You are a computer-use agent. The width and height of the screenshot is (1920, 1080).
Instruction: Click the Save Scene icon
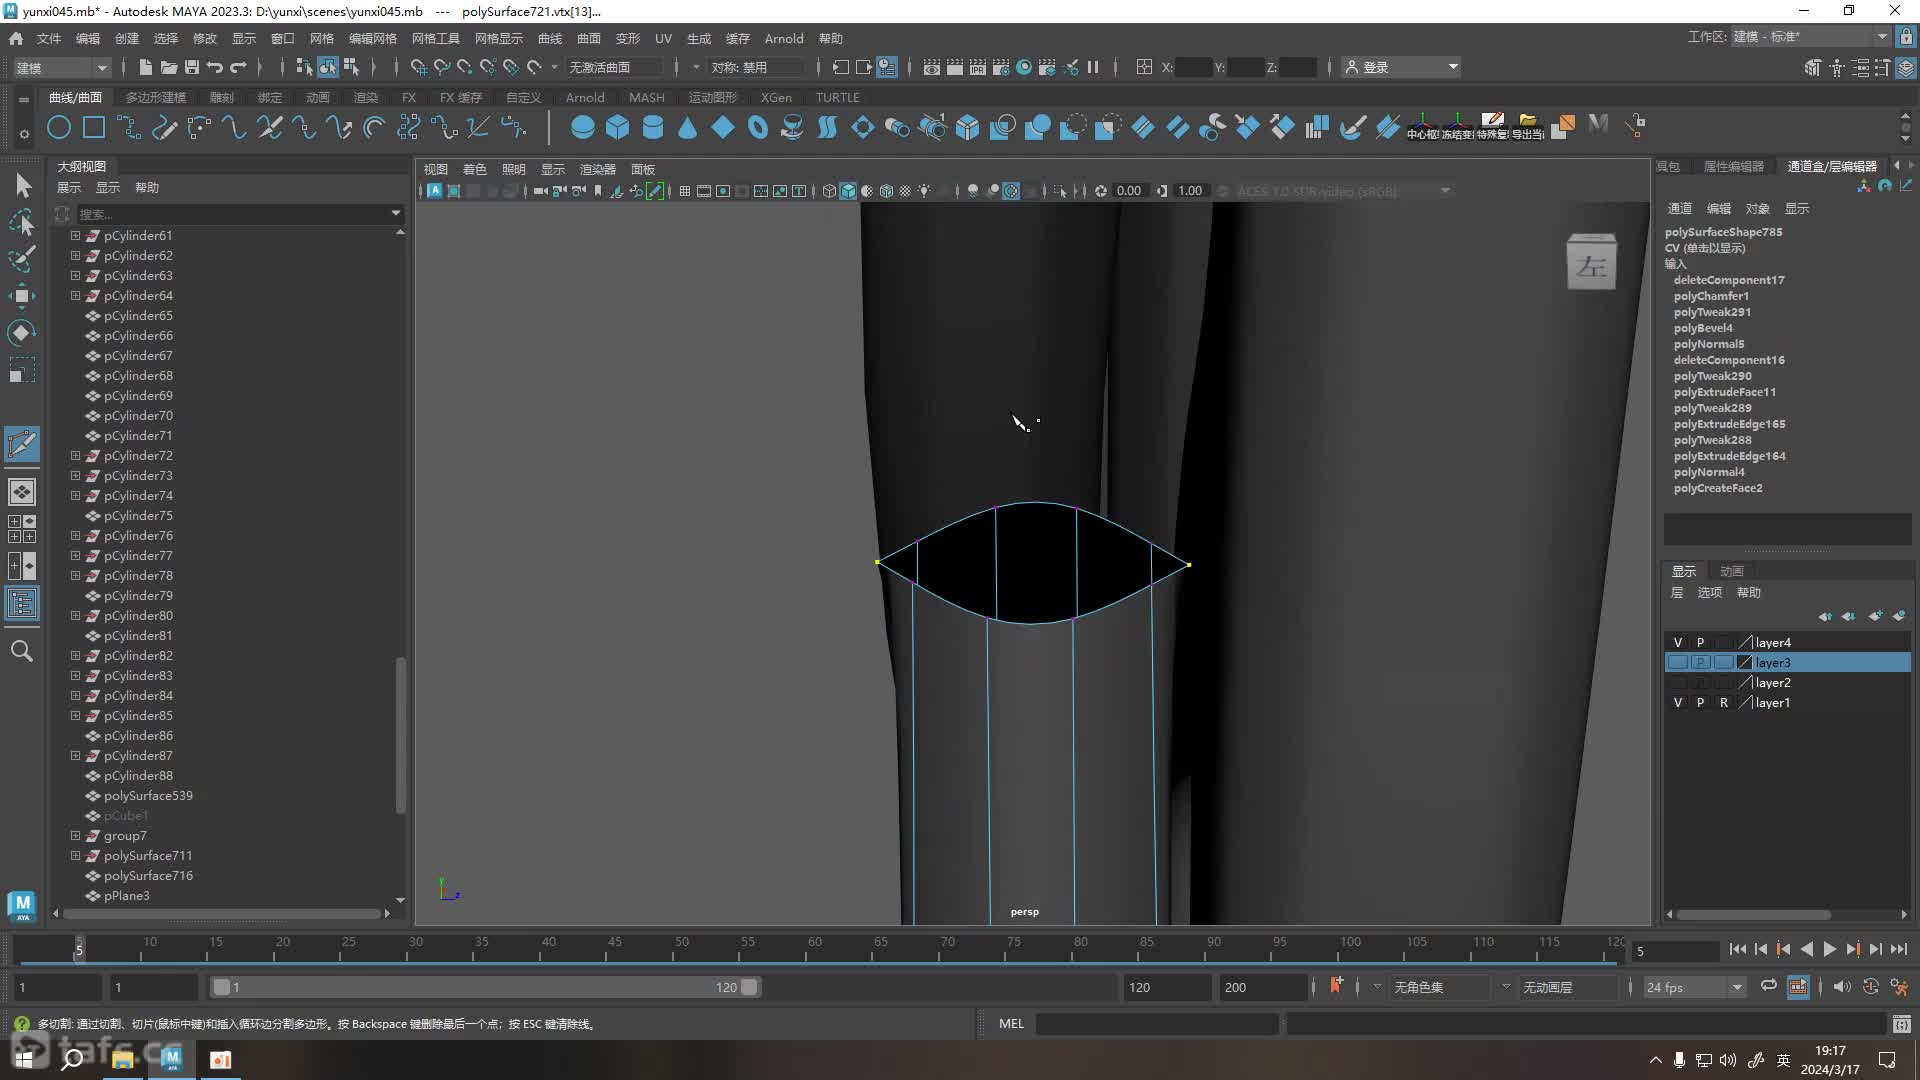(191, 67)
